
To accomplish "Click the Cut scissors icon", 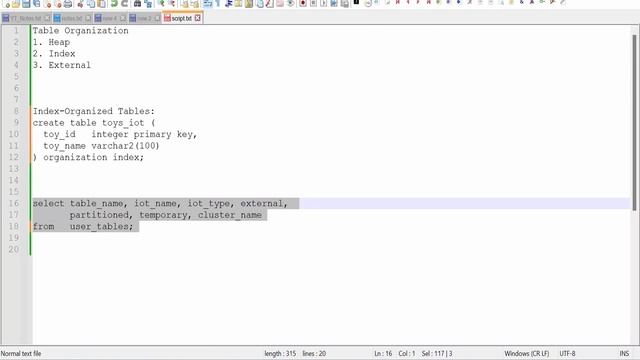I will pos(80,4).
